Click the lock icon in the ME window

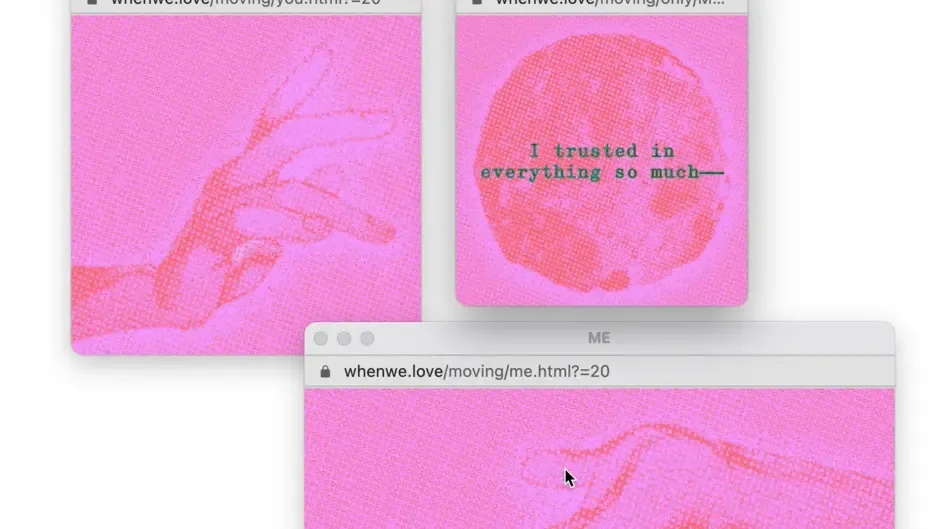point(325,372)
